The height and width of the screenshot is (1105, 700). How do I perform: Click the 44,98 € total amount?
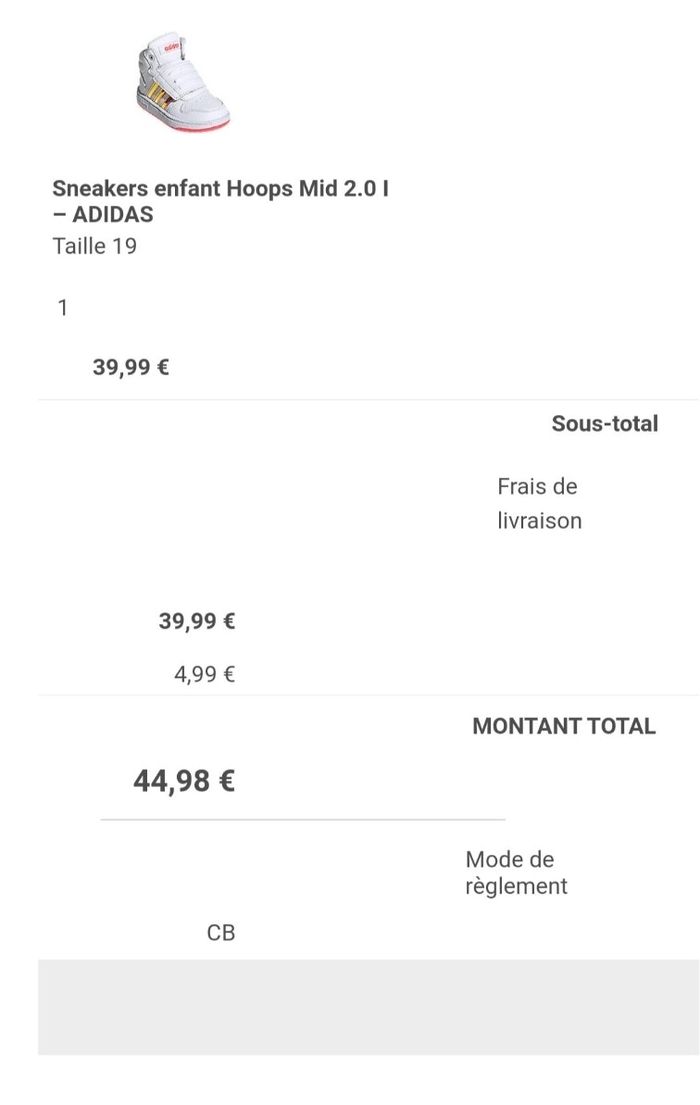tap(184, 781)
